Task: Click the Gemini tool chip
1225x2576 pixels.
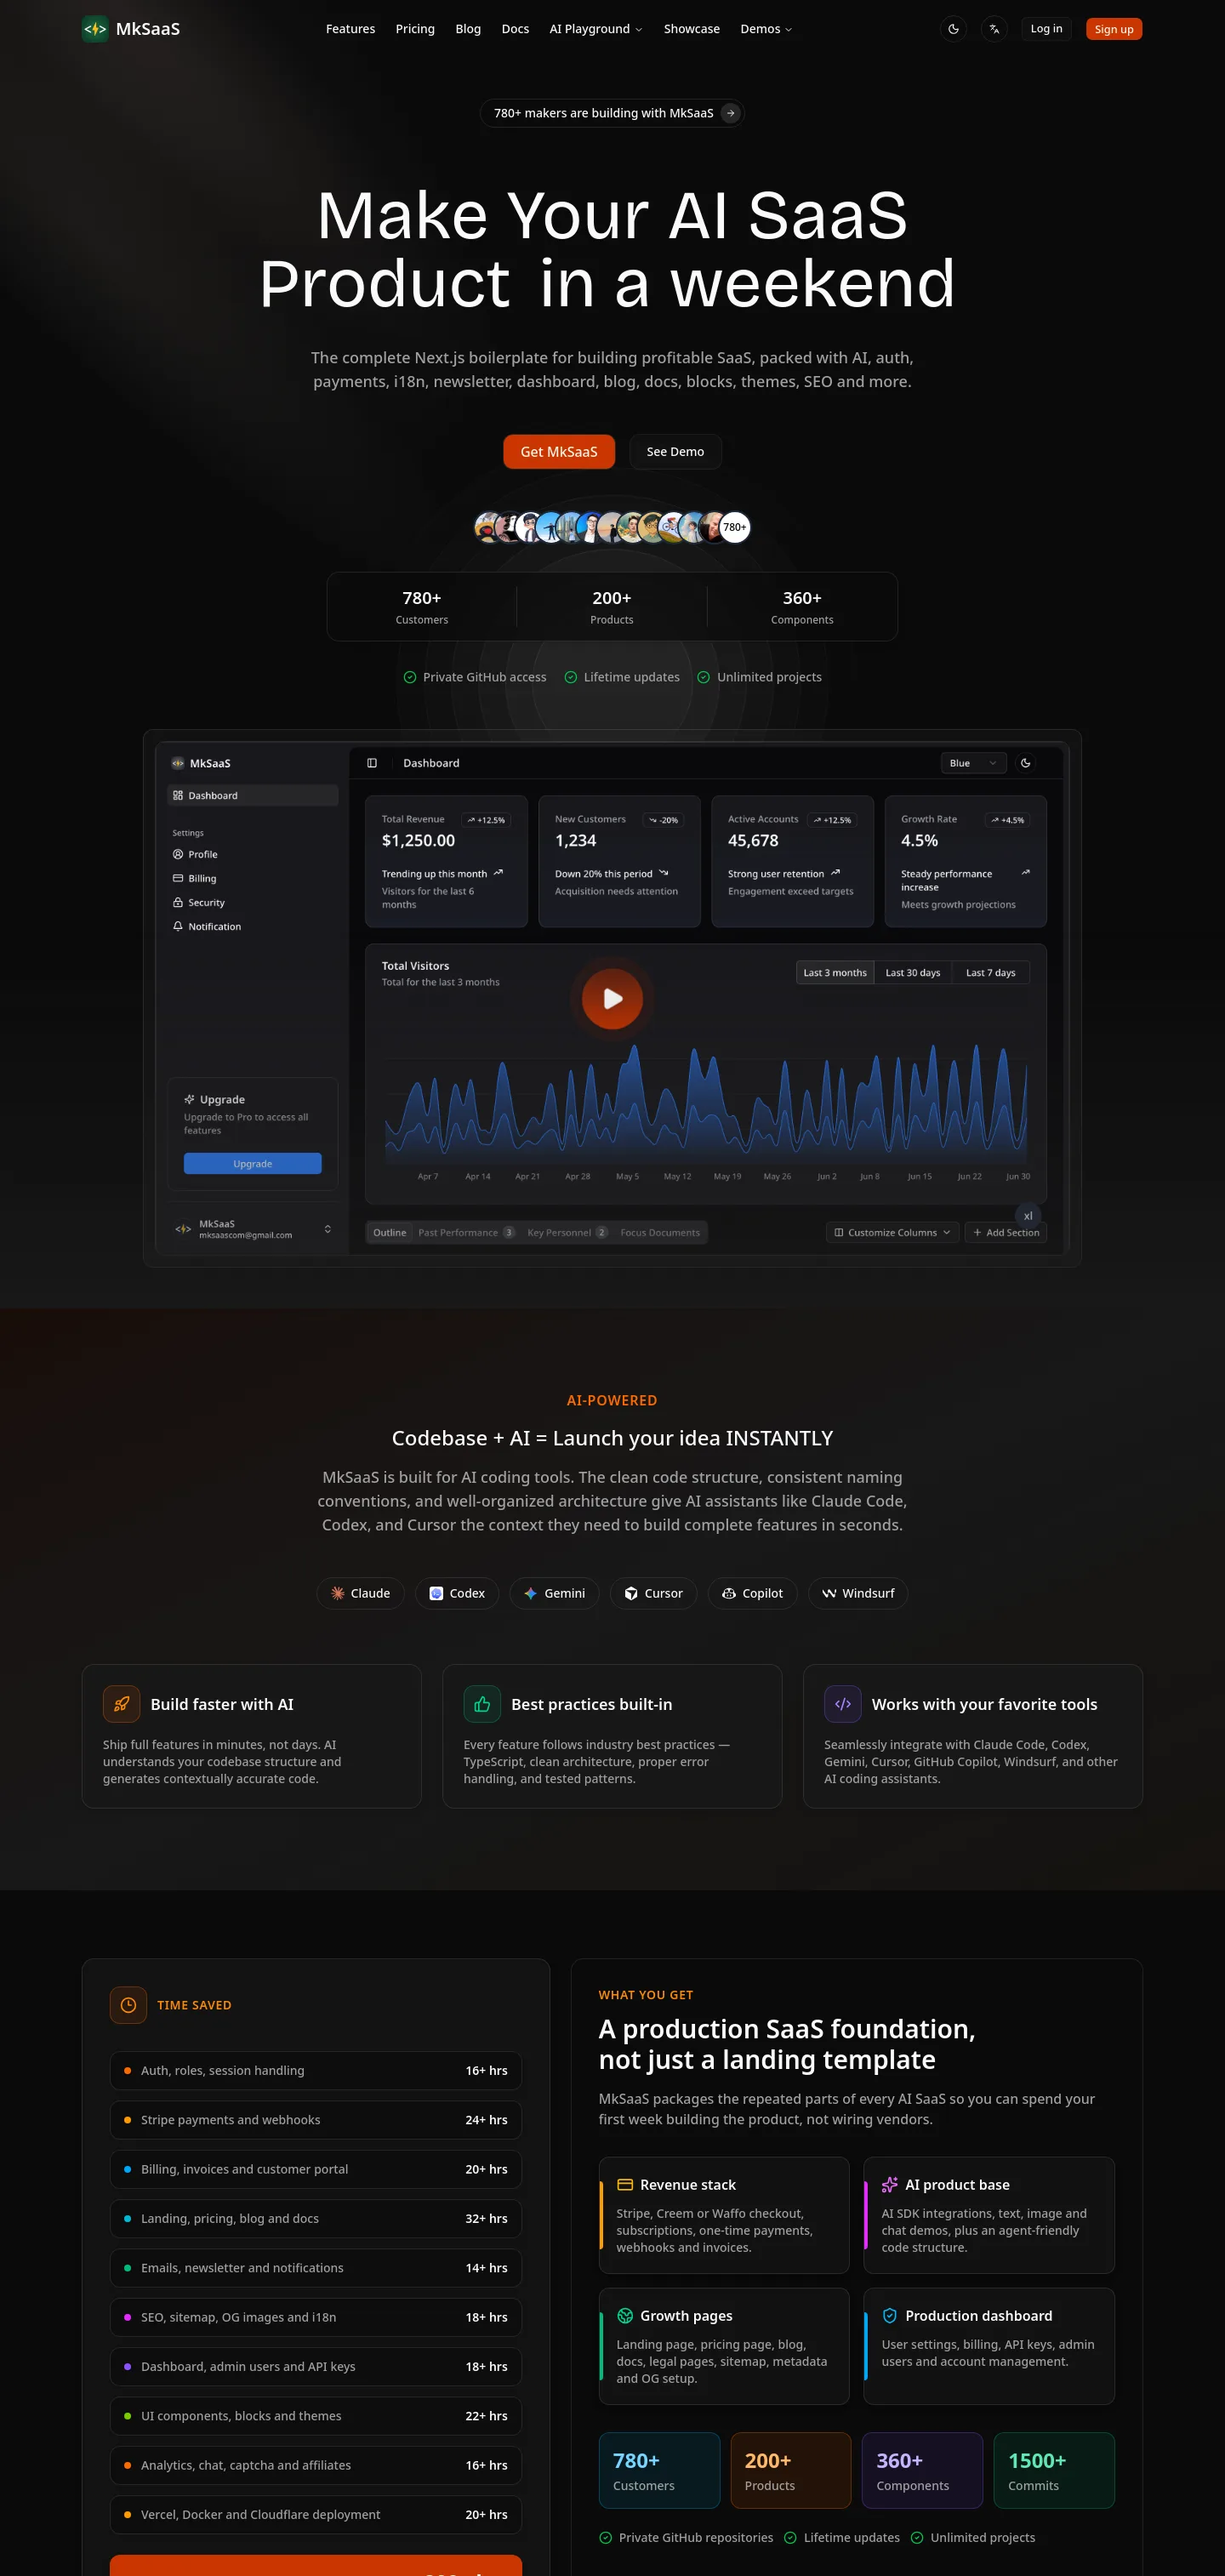Action: click(554, 1593)
